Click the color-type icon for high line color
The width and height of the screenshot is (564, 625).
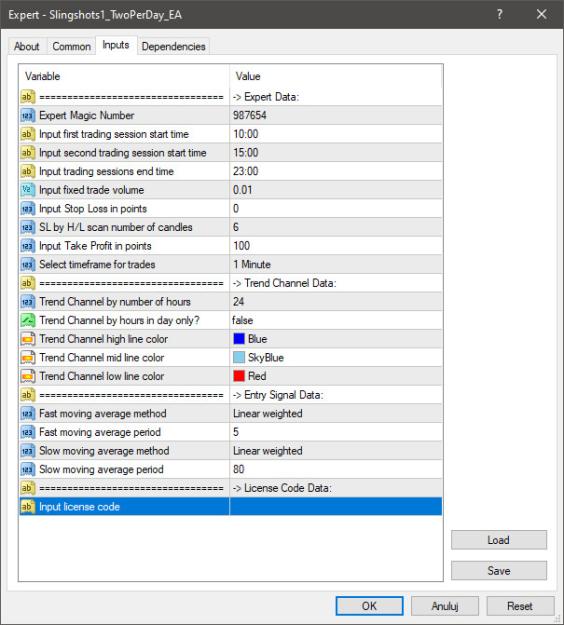[x=28, y=339]
